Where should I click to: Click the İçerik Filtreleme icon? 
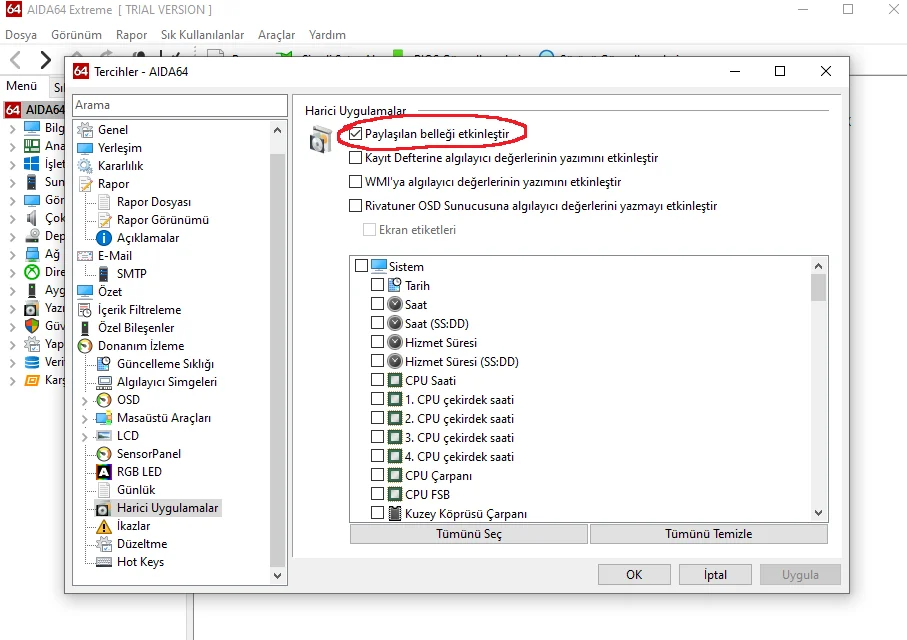85,310
